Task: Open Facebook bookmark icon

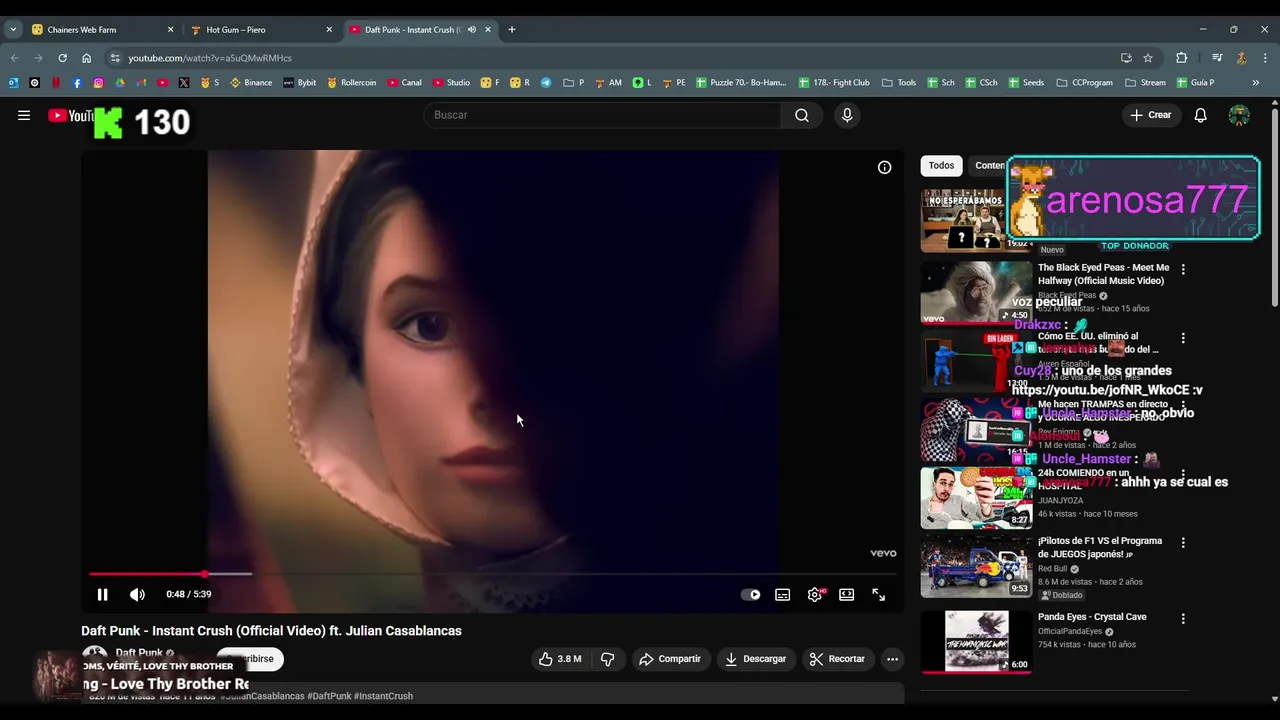Action: [x=77, y=83]
